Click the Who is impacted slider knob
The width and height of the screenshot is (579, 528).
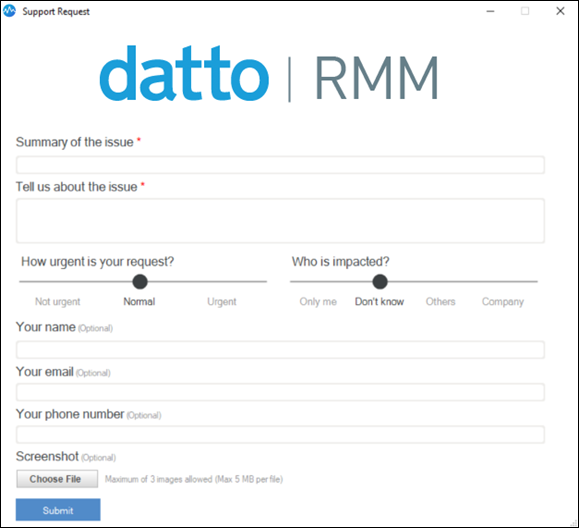point(380,282)
